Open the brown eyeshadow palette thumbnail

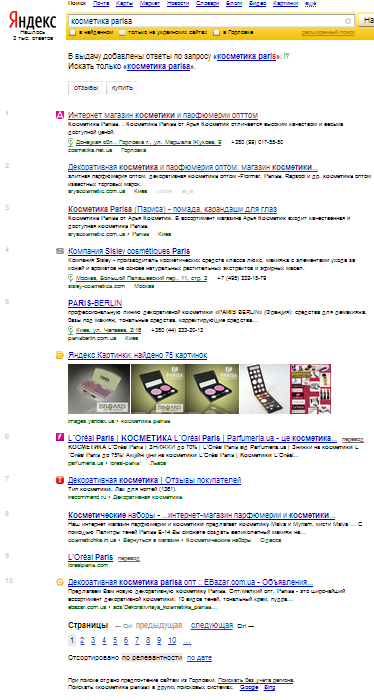coord(264,389)
